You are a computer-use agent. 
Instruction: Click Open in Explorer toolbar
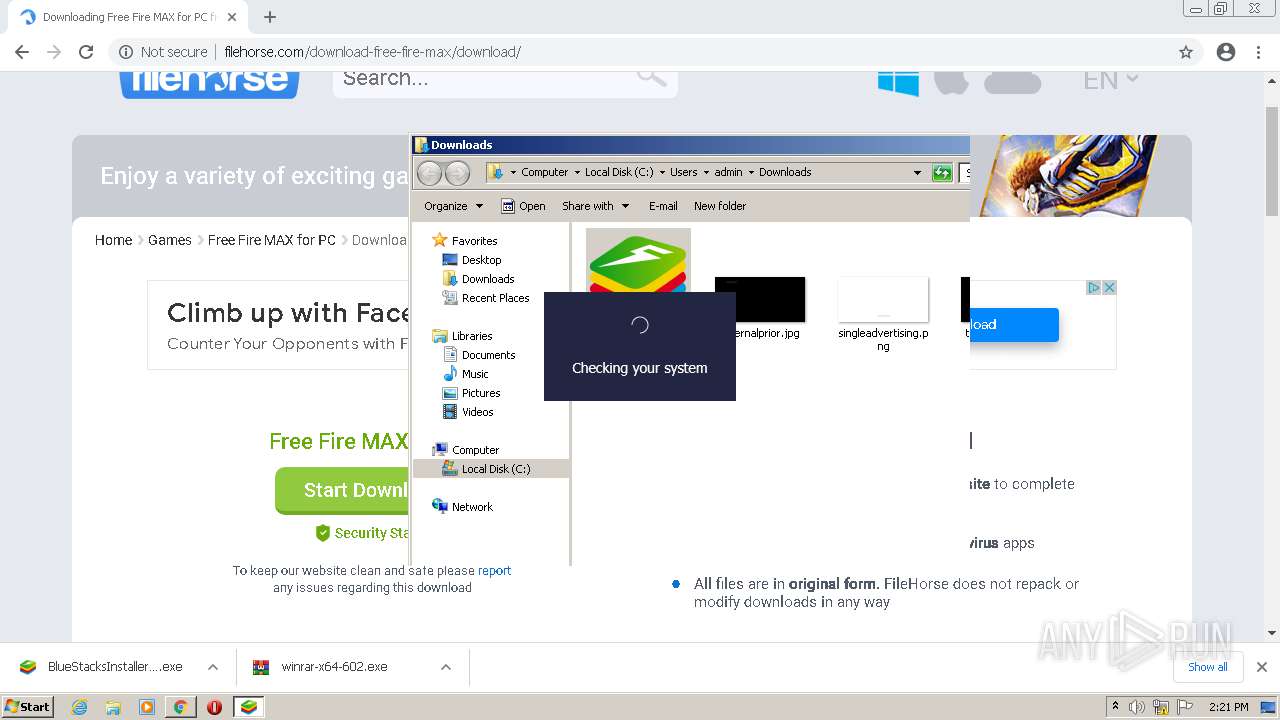point(523,206)
